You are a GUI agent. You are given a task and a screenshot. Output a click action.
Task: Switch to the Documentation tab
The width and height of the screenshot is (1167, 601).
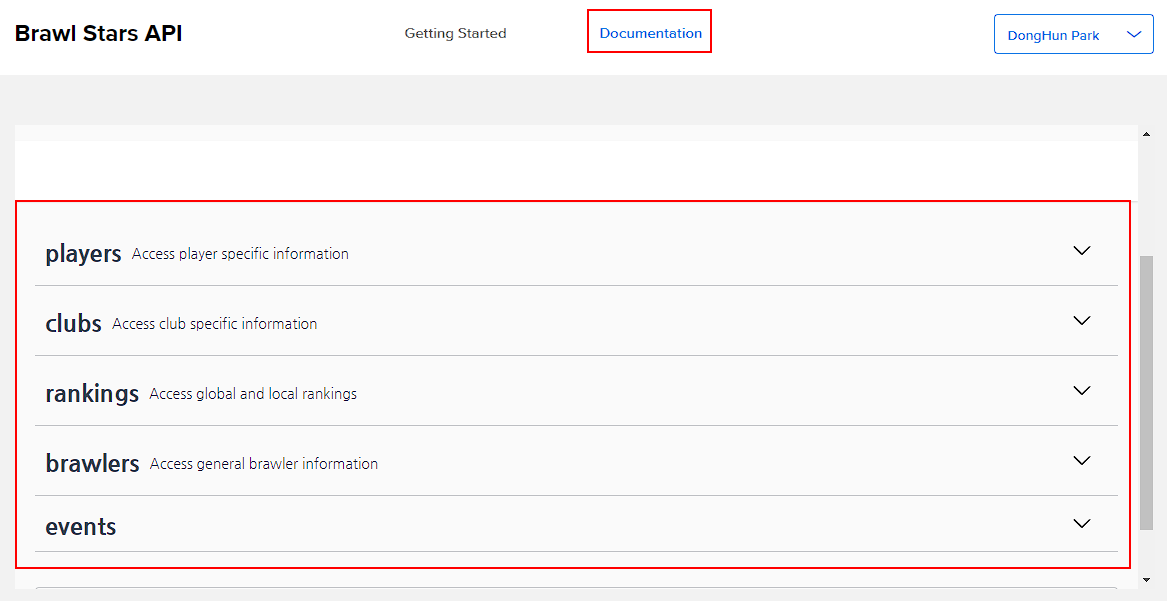point(650,33)
